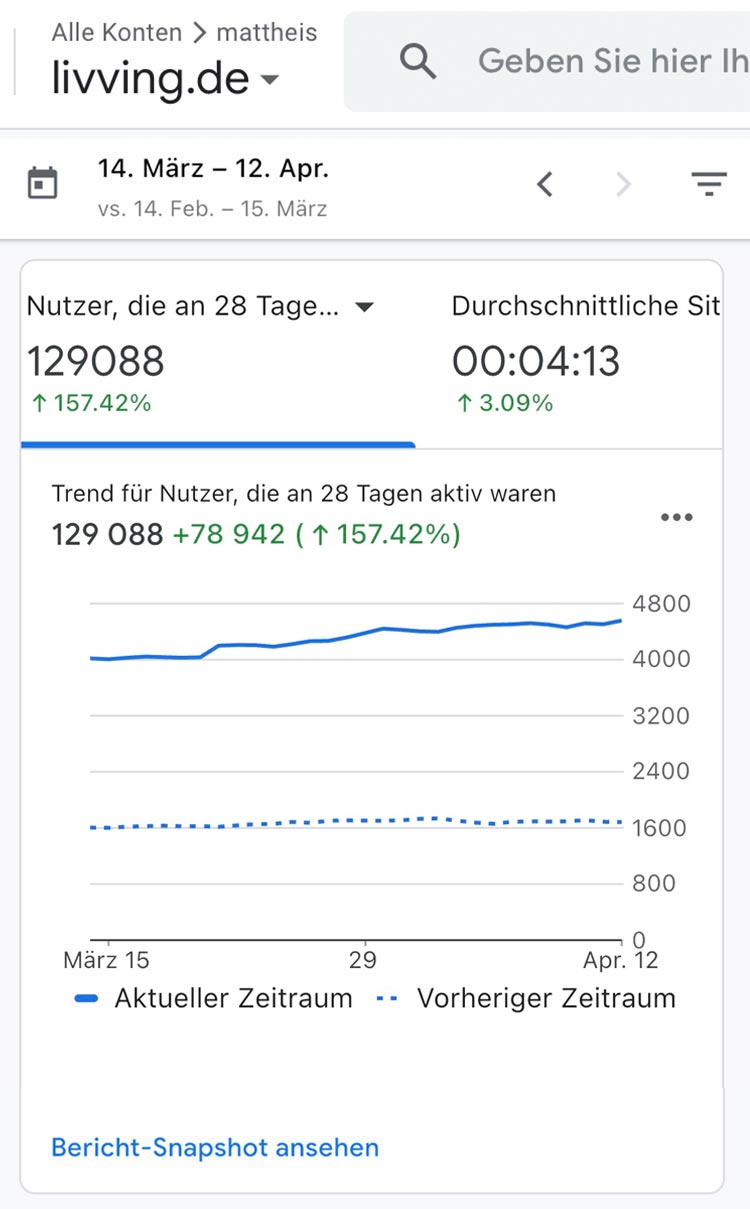Viewport: 750px width, 1209px height.
Task: Go to the next period arrow
Action: [624, 184]
